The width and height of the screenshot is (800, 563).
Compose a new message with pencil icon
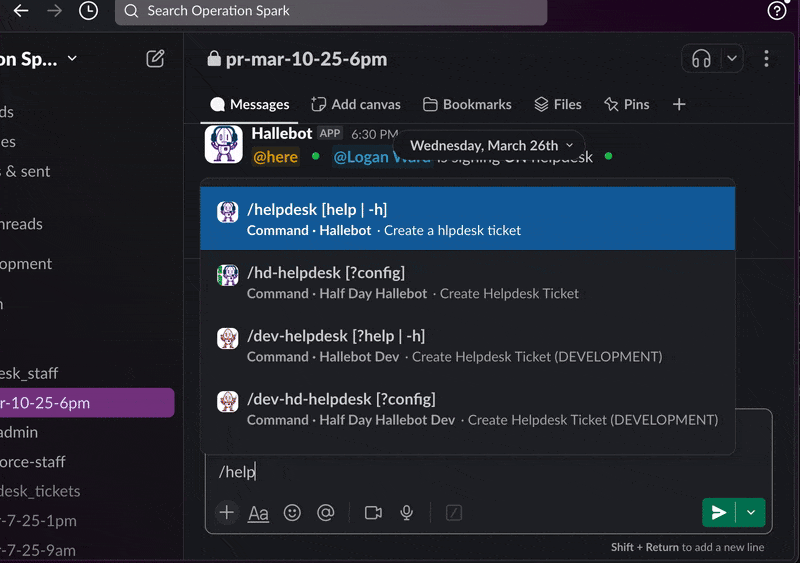(x=155, y=59)
